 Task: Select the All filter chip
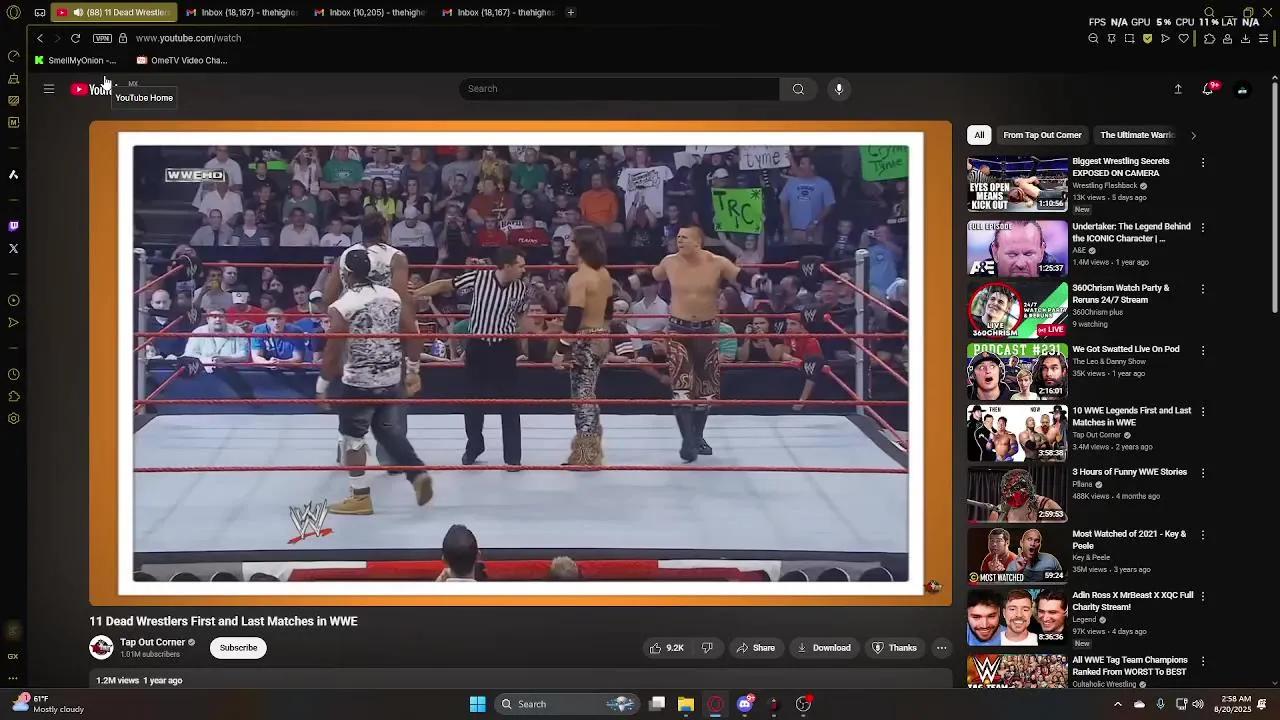pyautogui.click(x=979, y=135)
